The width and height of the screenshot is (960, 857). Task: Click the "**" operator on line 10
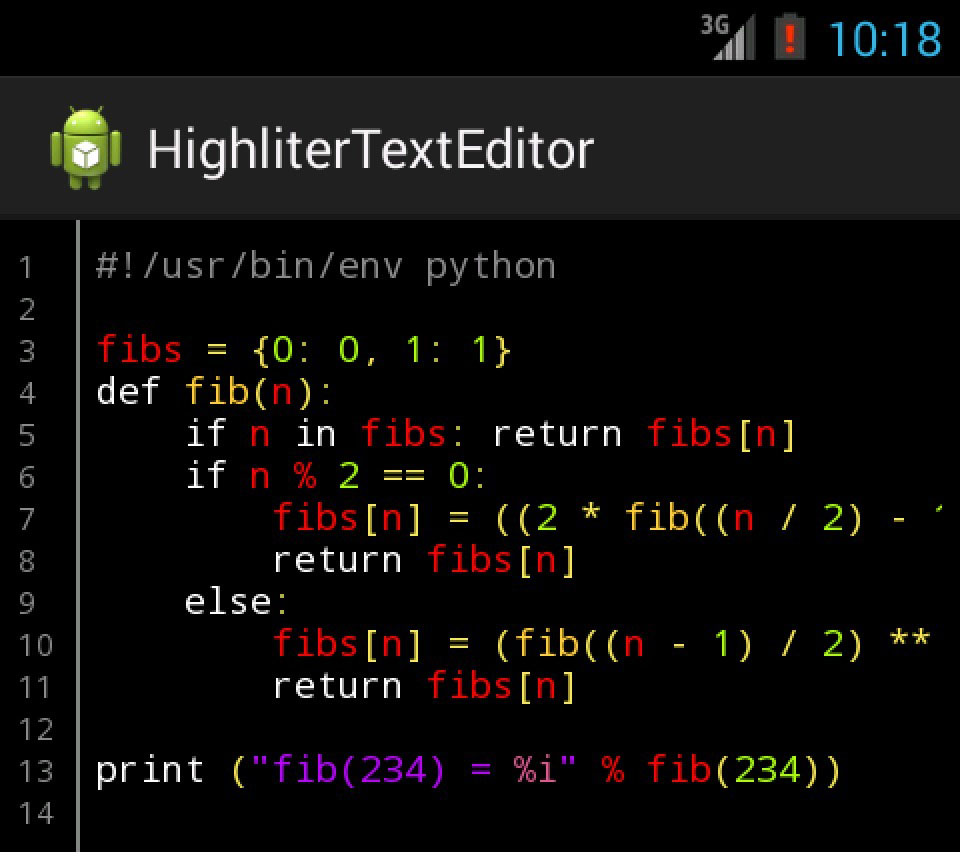(909, 644)
